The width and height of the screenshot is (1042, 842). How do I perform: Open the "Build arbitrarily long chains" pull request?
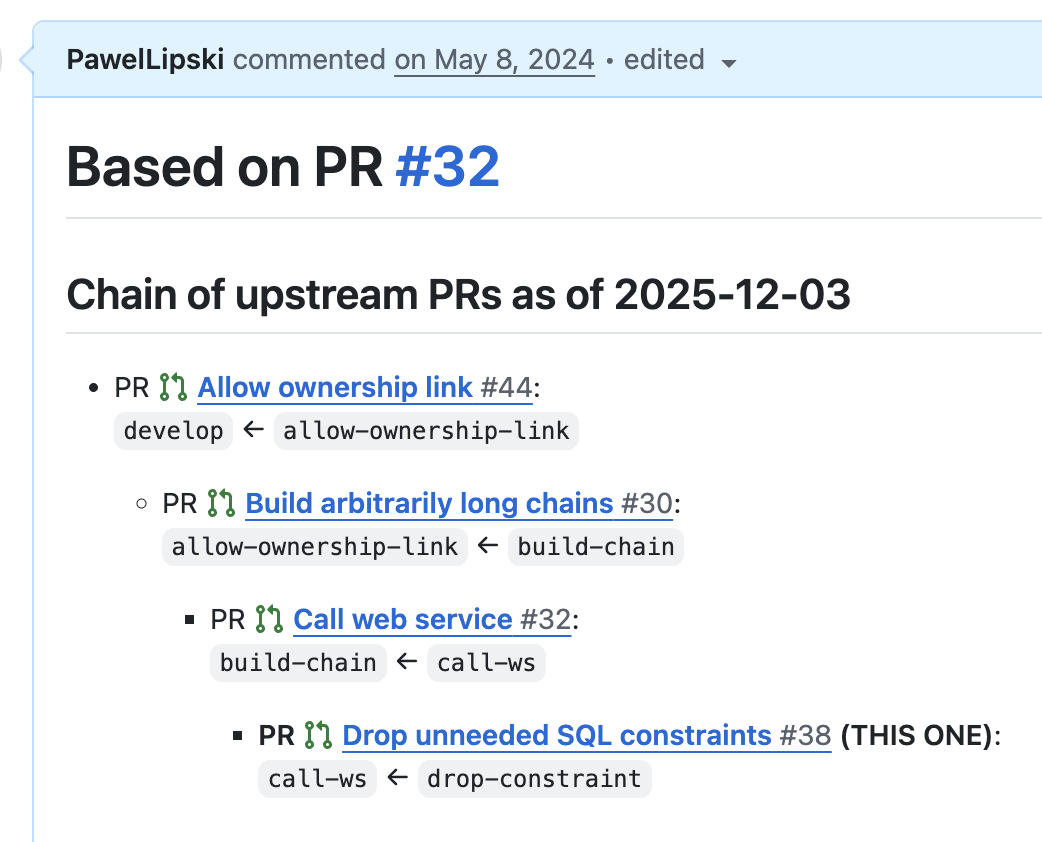(431, 503)
